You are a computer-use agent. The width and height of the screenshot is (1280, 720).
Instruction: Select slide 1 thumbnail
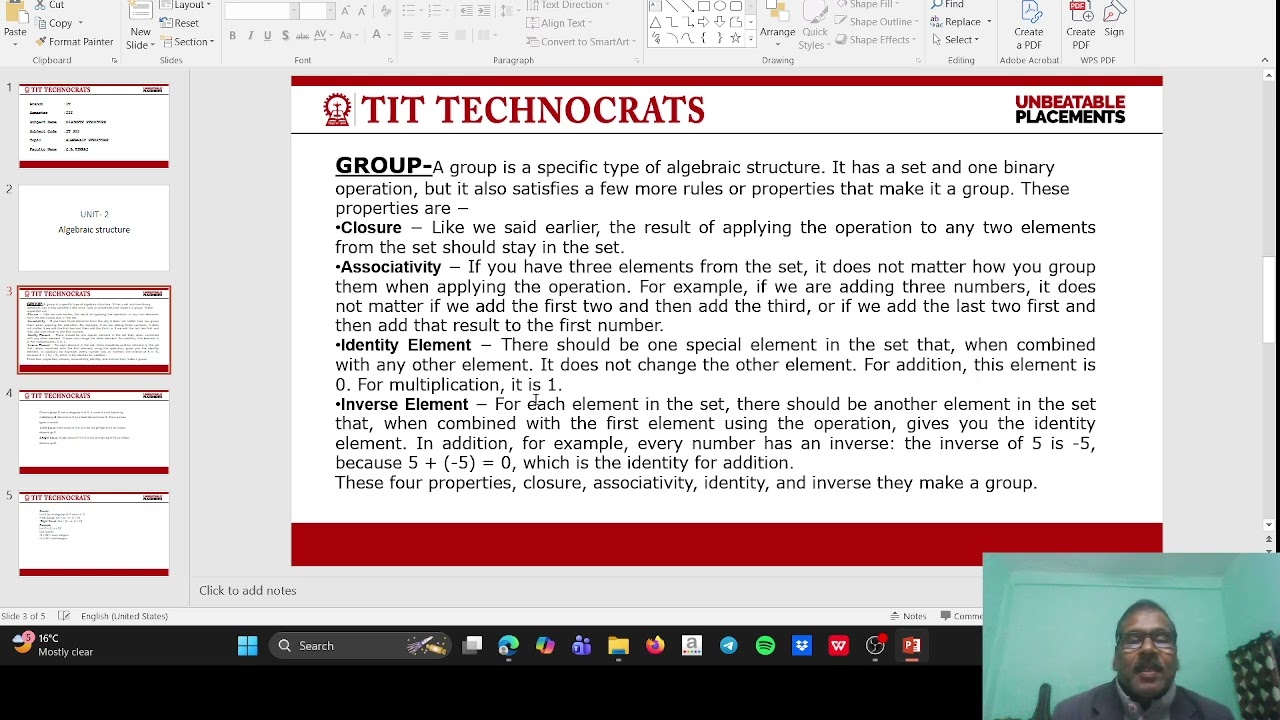pyautogui.click(x=94, y=126)
